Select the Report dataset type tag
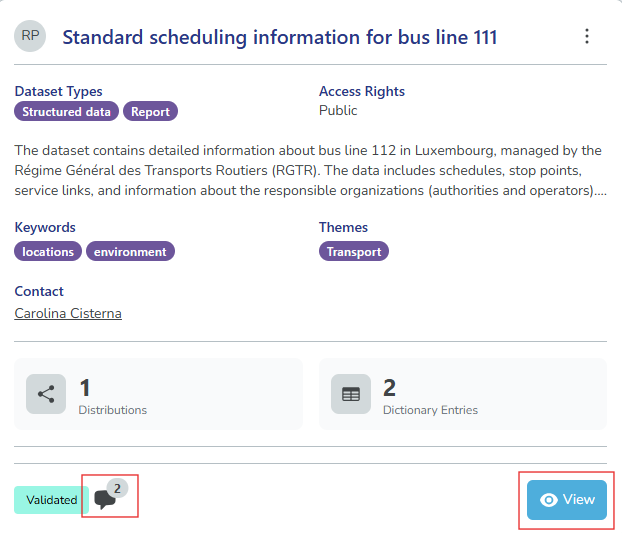 click(x=151, y=112)
